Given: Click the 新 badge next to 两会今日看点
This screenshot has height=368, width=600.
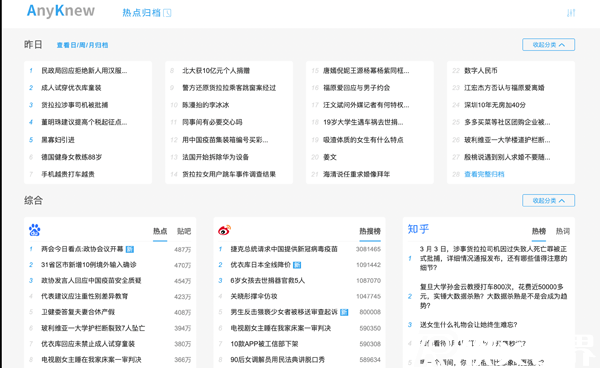Looking at the screenshot, I should [x=130, y=249].
